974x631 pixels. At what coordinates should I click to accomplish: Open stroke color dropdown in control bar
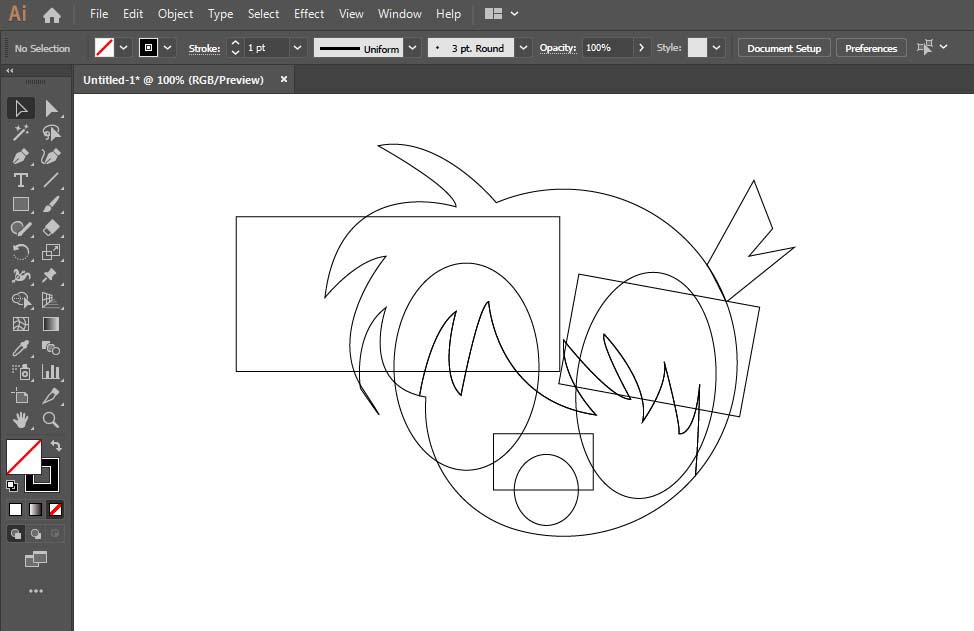click(x=167, y=48)
